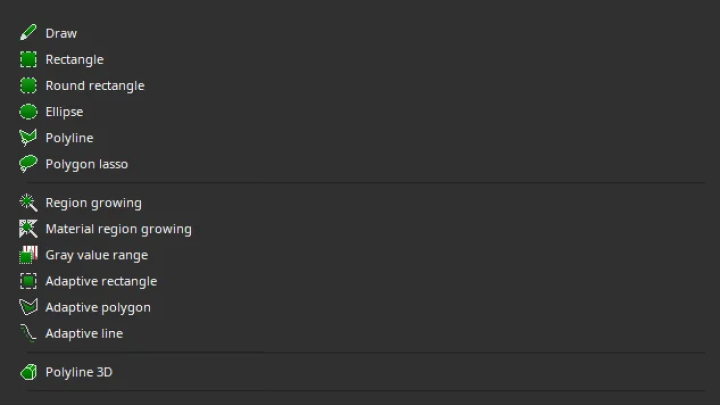Select the Polygon lasso icon
The height and width of the screenshot is (405, 720).
click(x=28, y=164)
